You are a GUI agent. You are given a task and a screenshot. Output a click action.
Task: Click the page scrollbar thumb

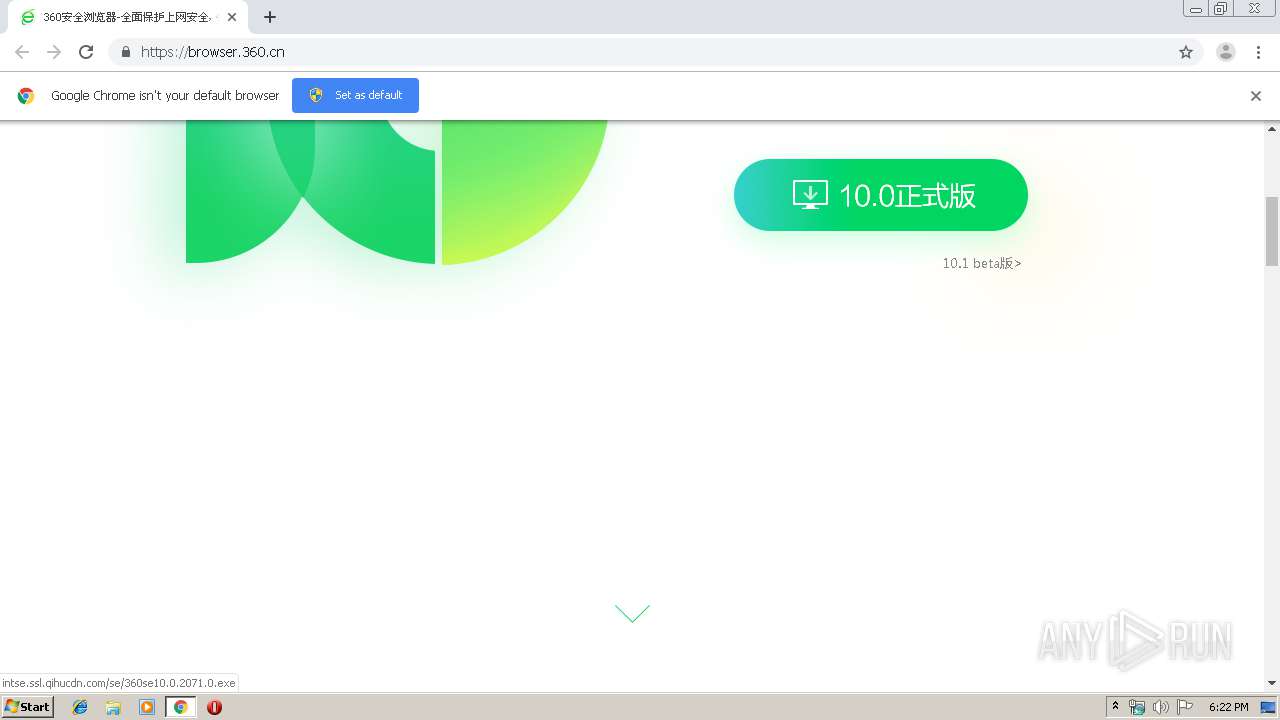(1272, 231)
